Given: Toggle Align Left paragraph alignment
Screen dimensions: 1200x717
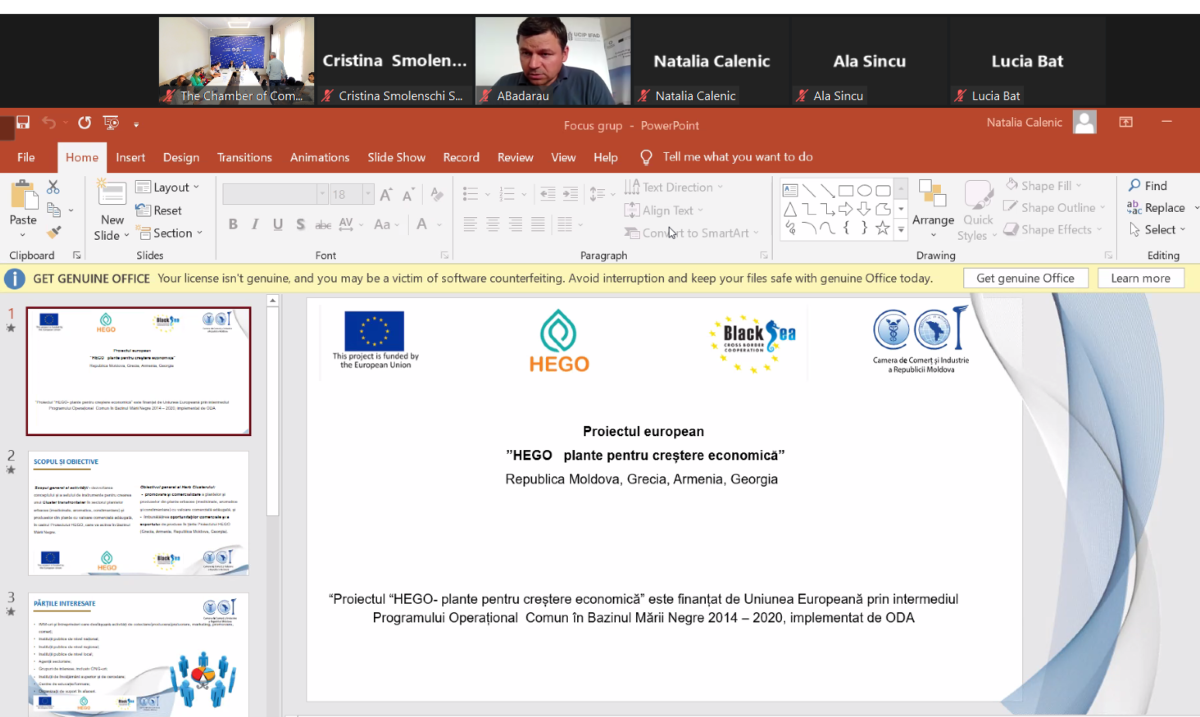Looking at the screenshot, I should [468, 225].
